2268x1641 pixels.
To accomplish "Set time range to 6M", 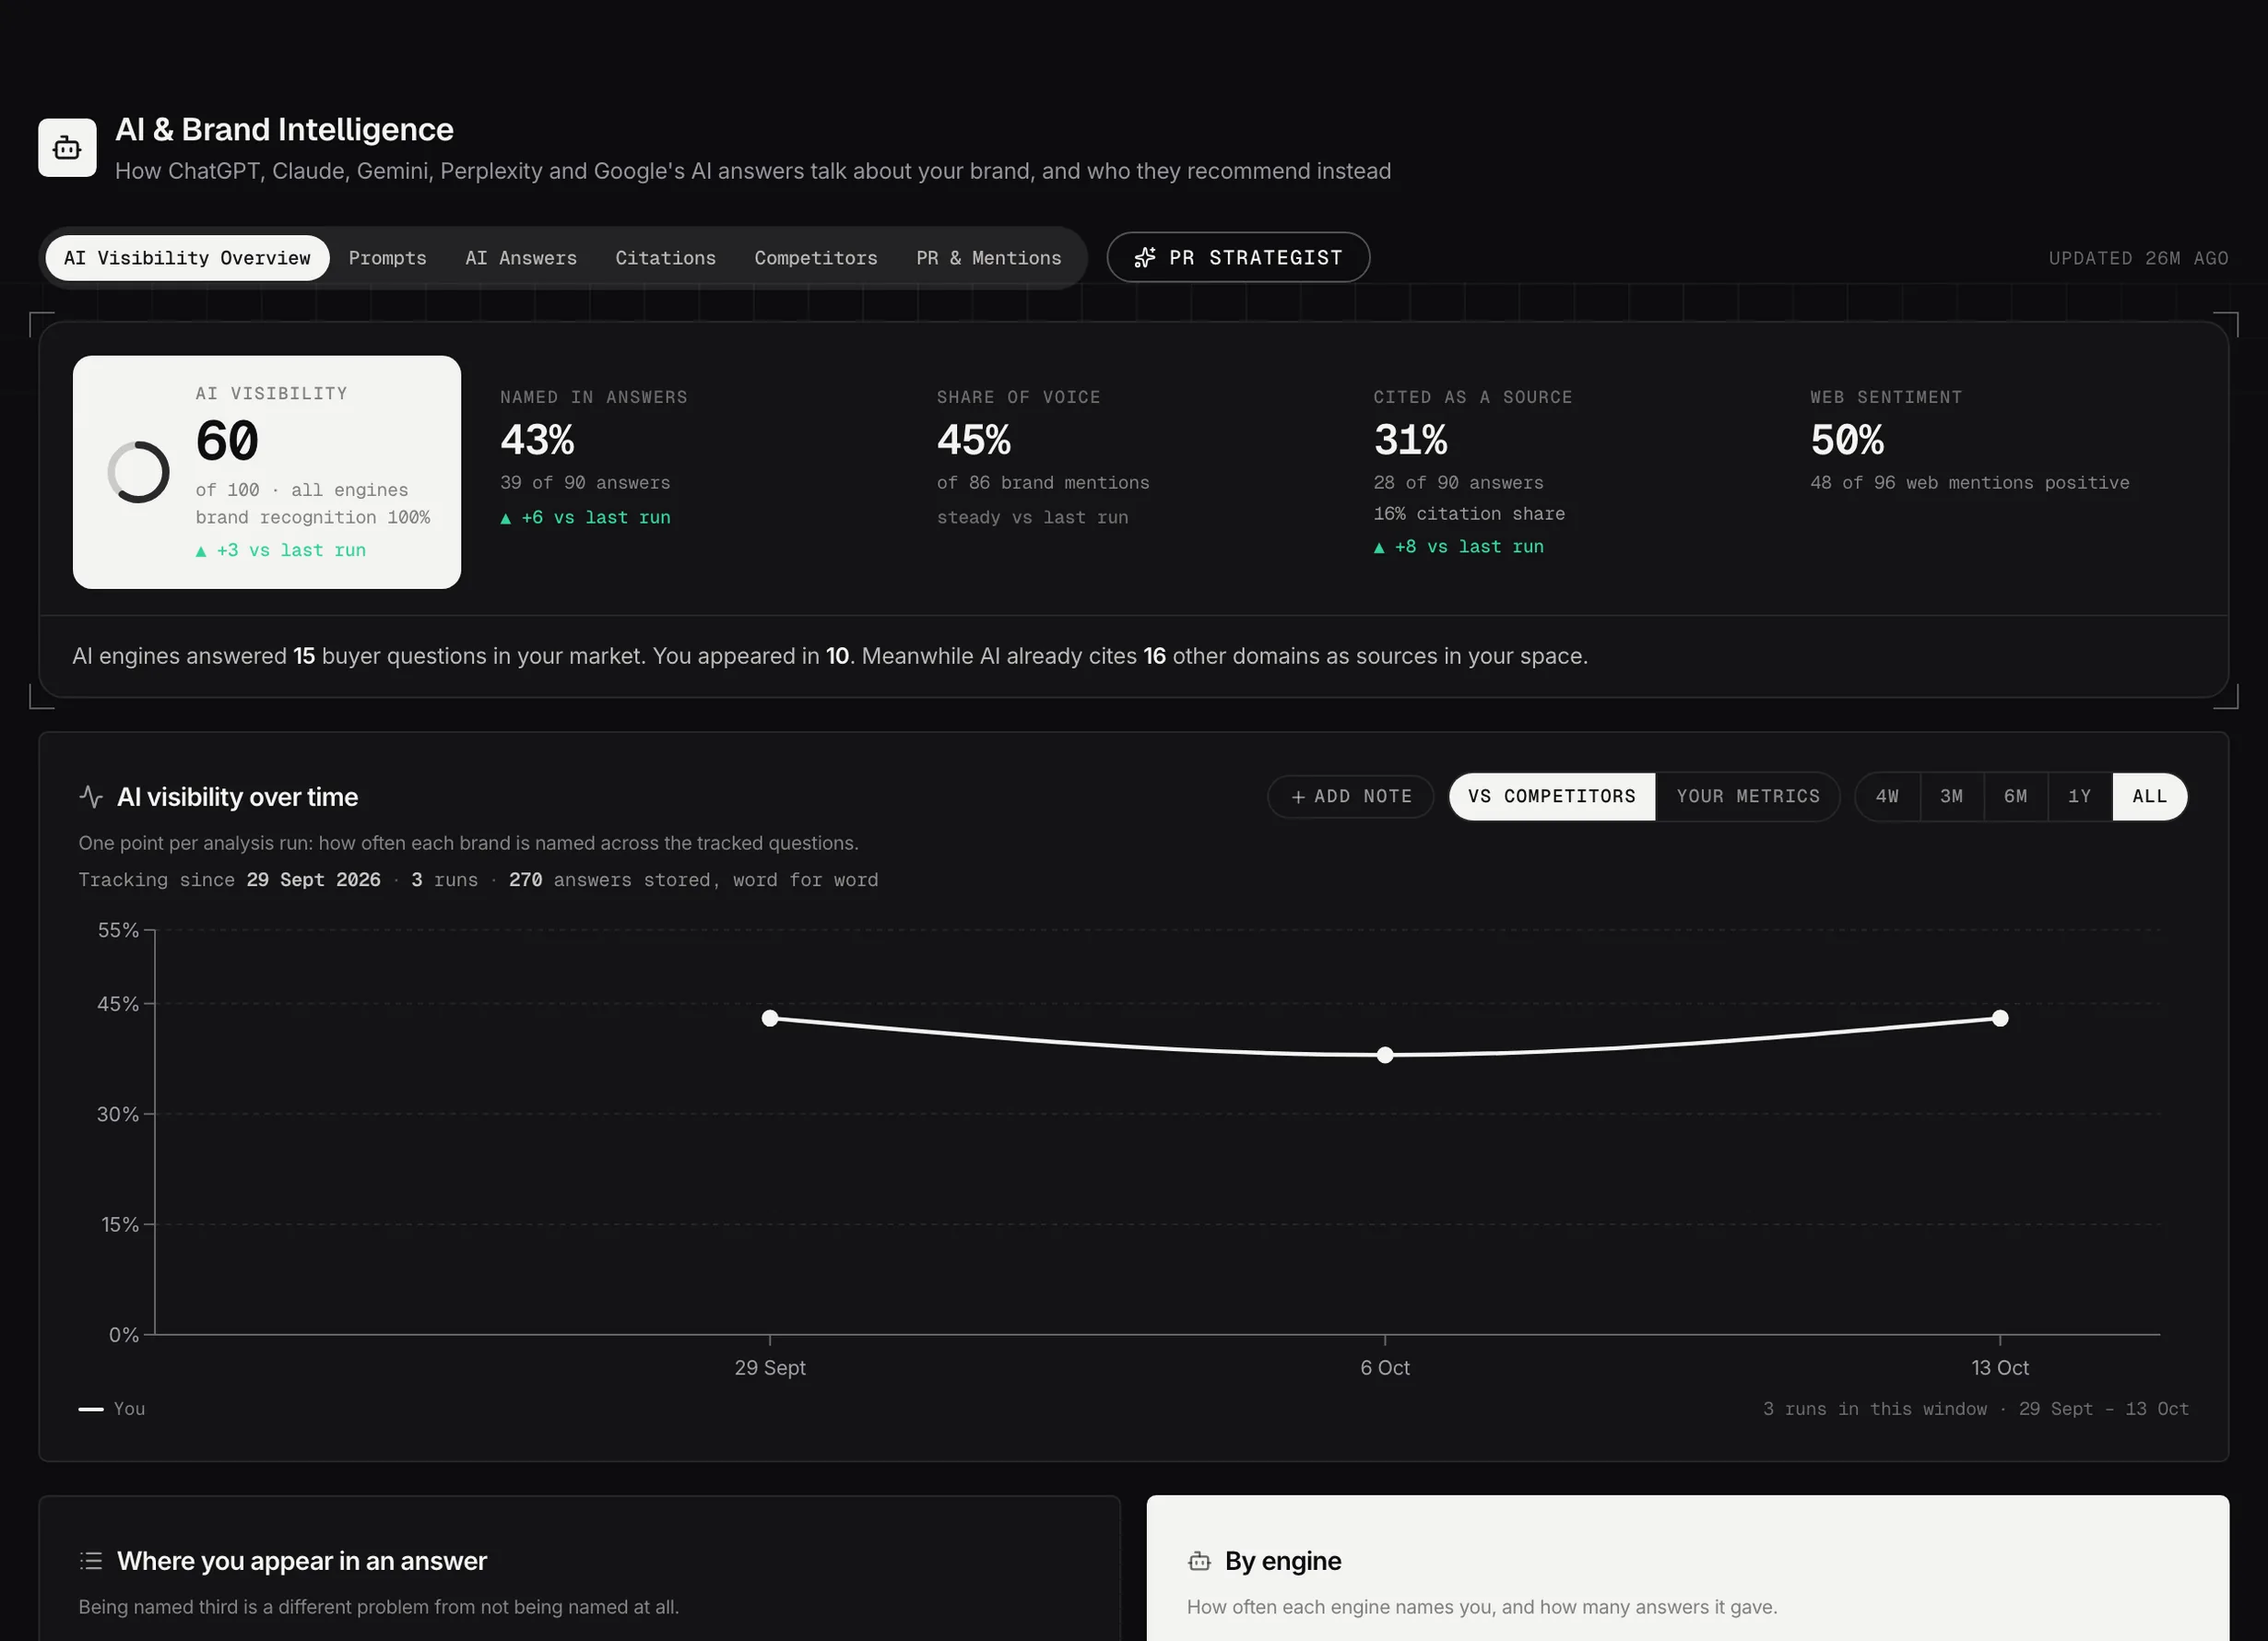I will (2015, 797).
